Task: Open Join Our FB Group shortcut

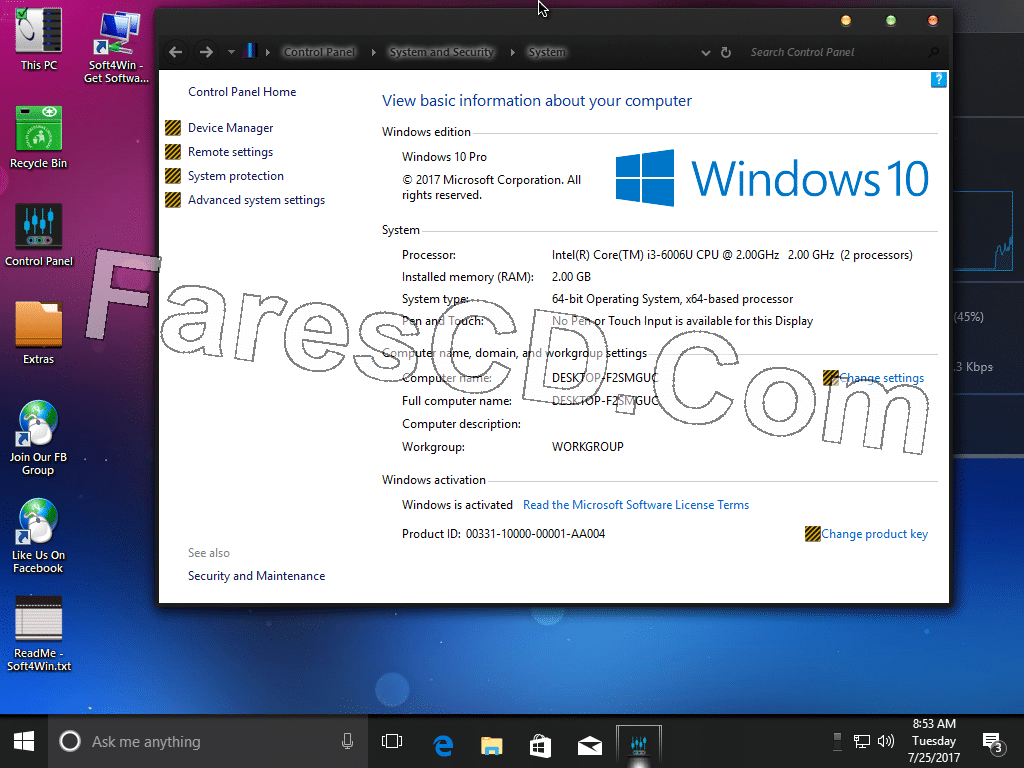Action: (39, 438)
